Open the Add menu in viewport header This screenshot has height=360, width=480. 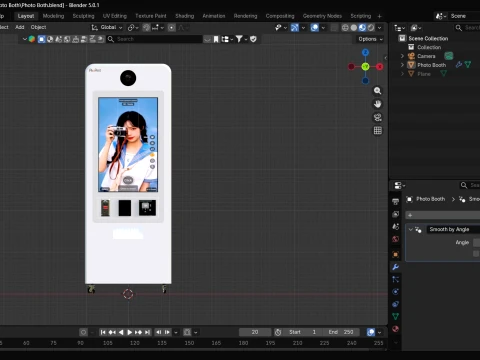pos(20,27)
